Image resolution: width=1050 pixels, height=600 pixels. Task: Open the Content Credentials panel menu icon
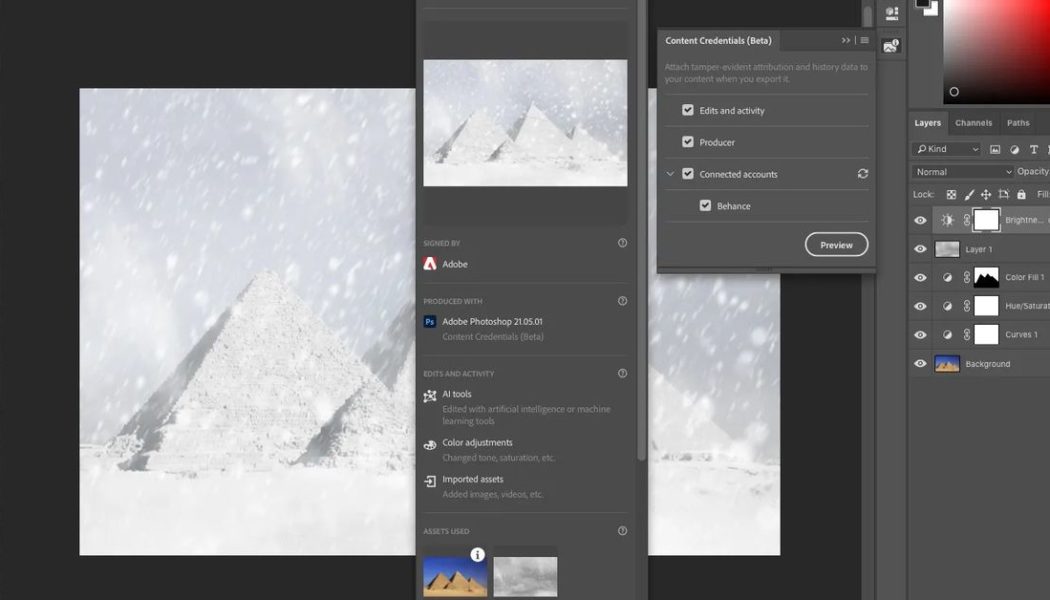[x=862, y=40]
